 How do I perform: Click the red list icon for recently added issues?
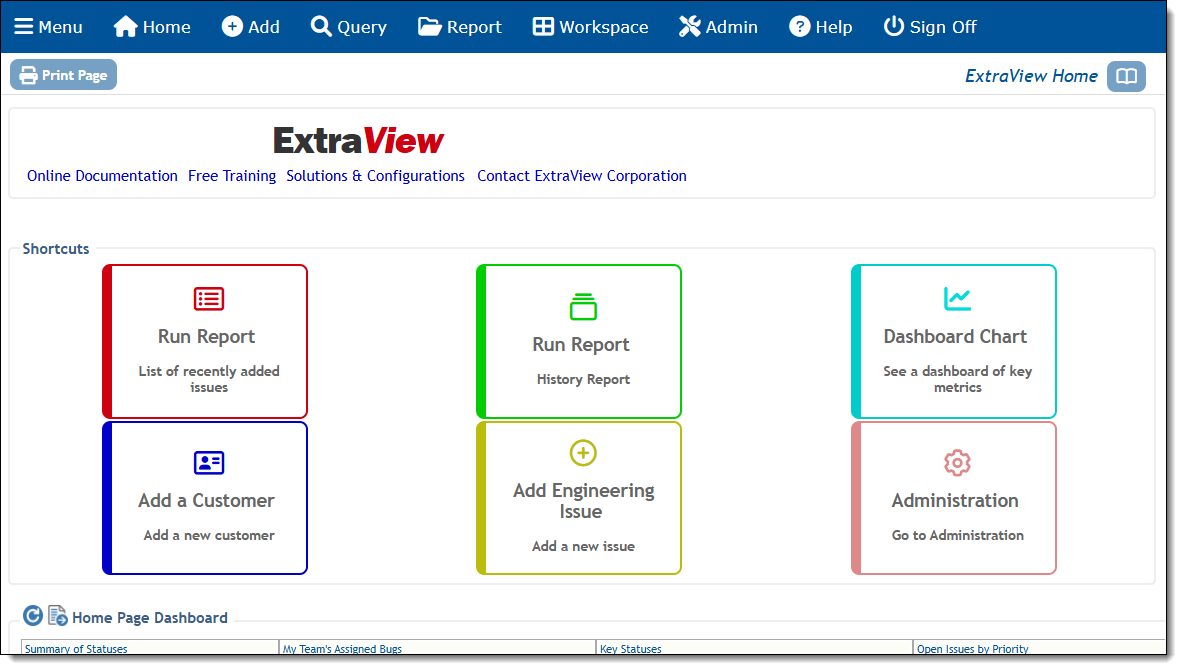click(x=208, y=299)
